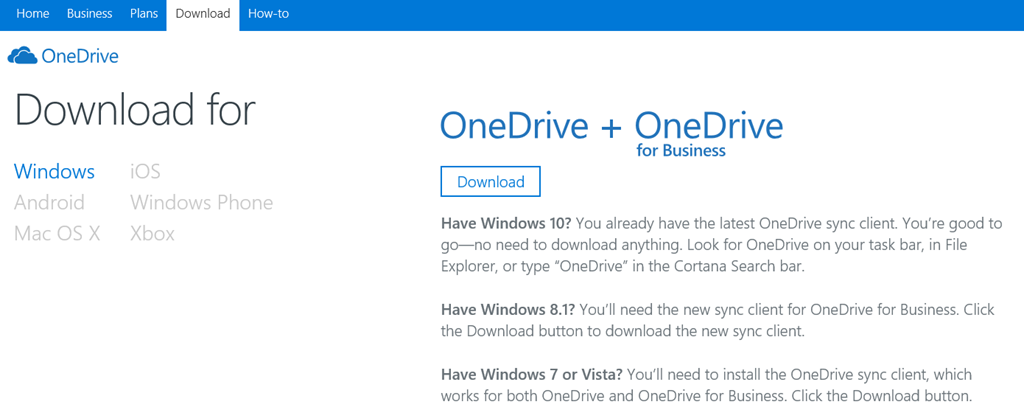
Task: Switch to the Plans nav item
Action: click(x=144, y=14)
